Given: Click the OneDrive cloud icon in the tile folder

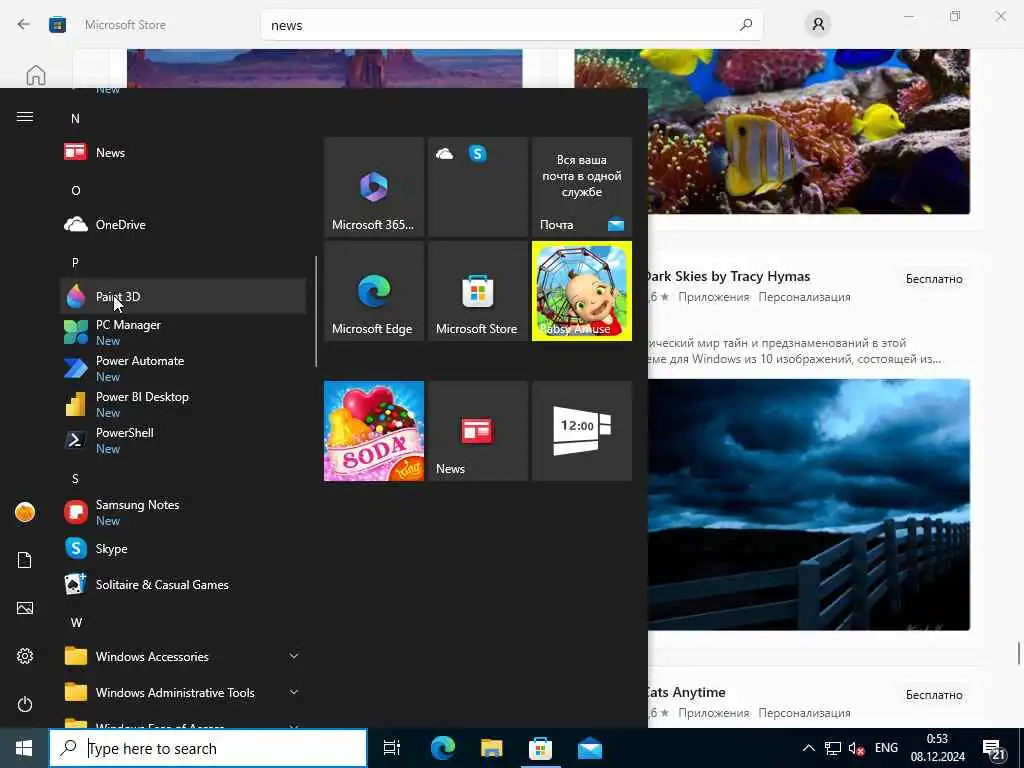Looking at the screenshot, I should tap(445, 153).
